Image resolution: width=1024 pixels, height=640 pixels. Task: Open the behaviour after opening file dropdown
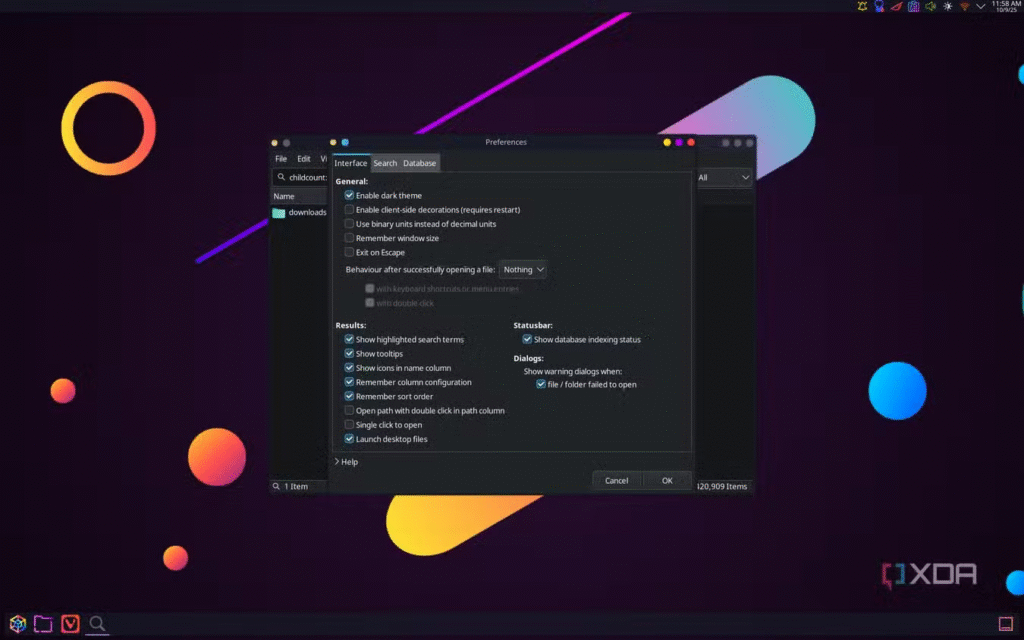[523, 270]
